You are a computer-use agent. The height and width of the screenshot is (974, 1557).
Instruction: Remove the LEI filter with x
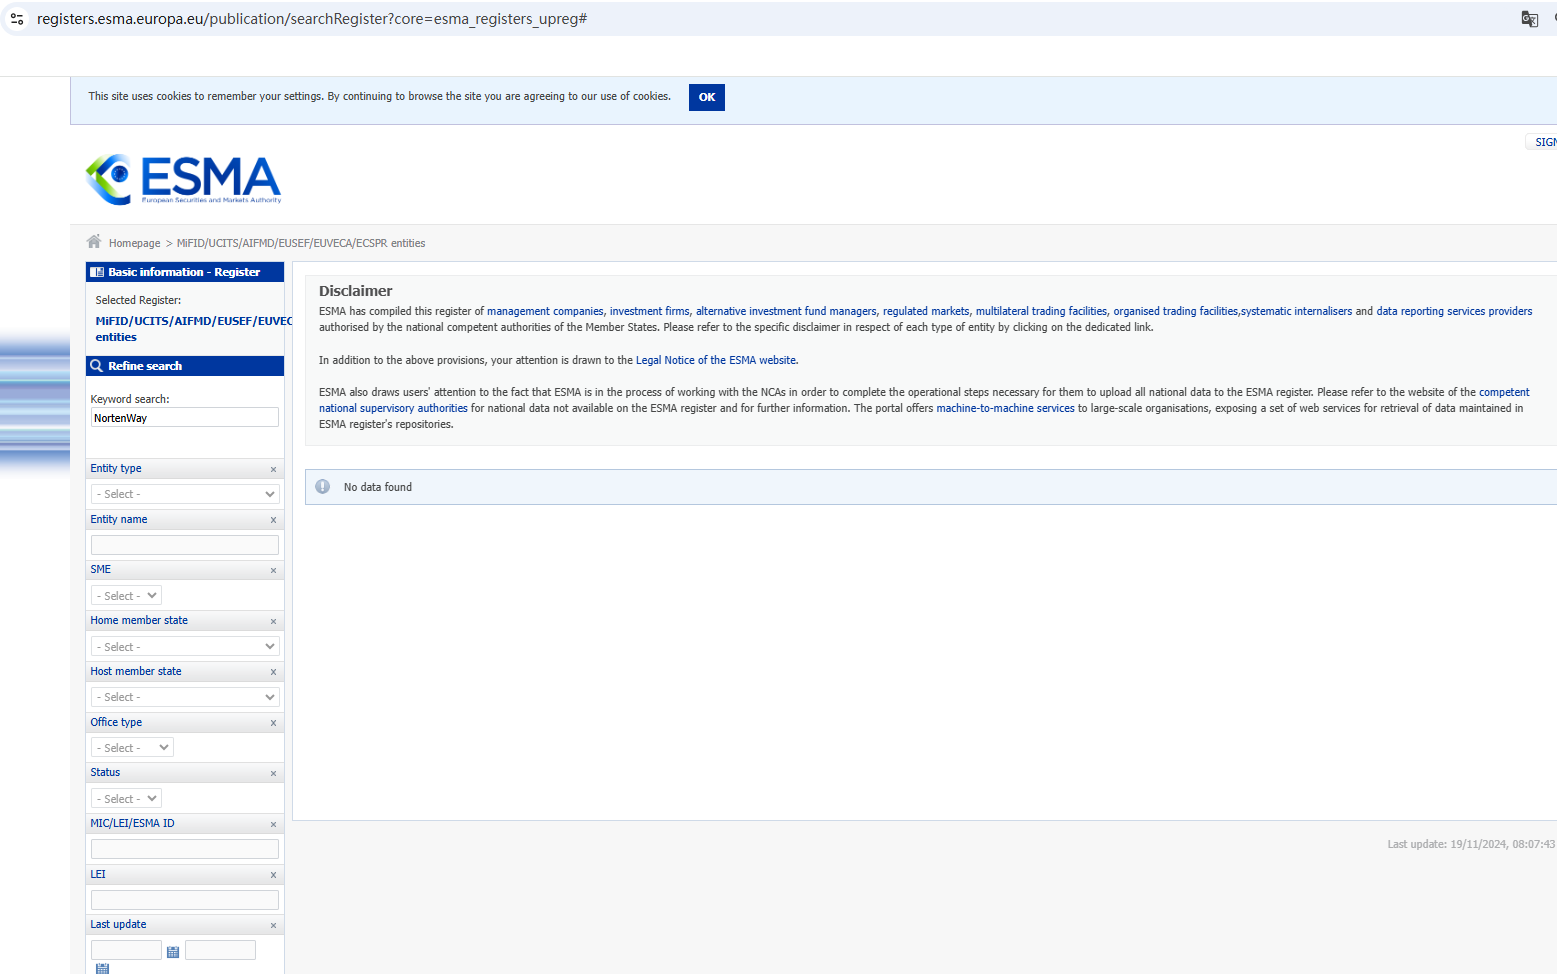point(273,875)
